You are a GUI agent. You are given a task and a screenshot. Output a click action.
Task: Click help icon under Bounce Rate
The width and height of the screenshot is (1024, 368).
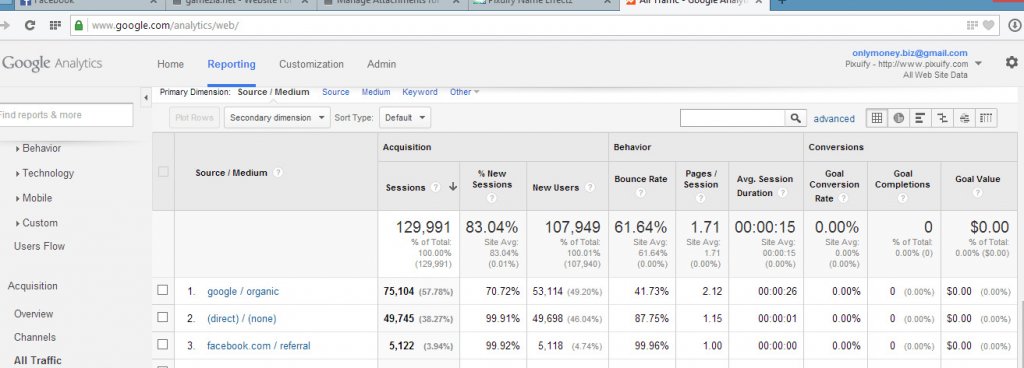point(641,193)
